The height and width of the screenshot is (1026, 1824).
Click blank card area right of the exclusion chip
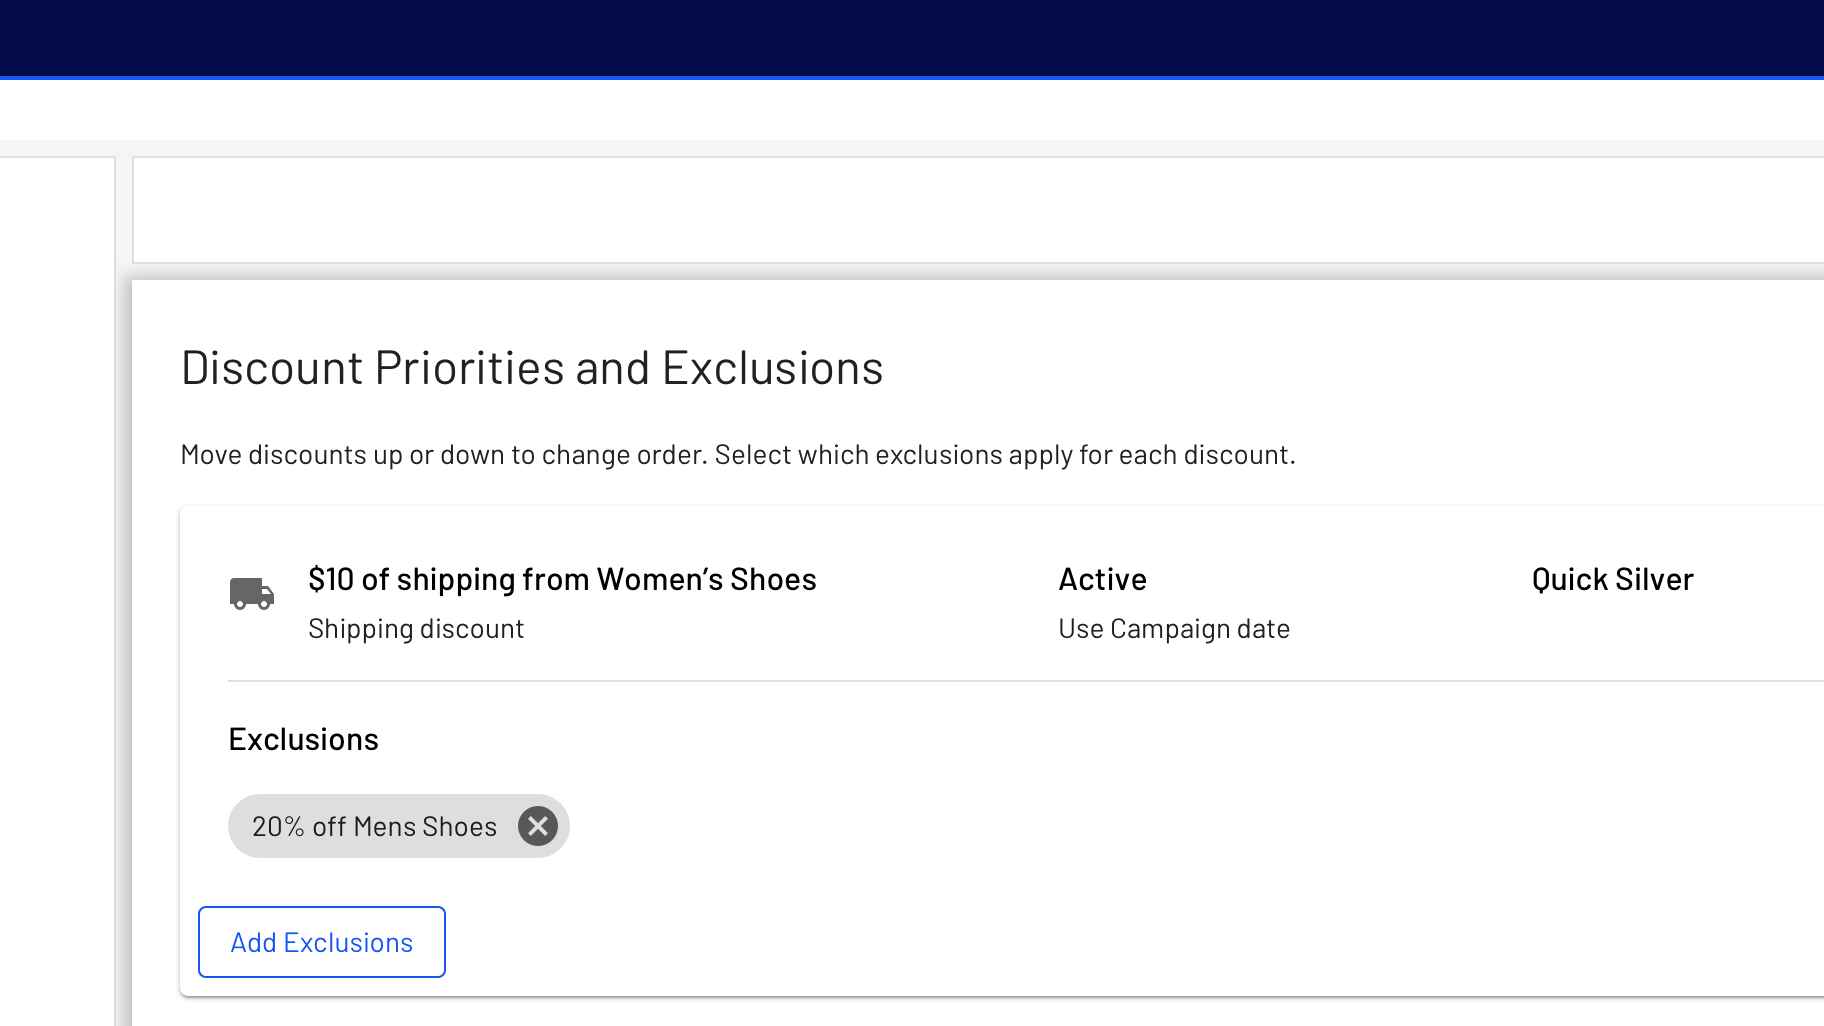(1190, 826)
